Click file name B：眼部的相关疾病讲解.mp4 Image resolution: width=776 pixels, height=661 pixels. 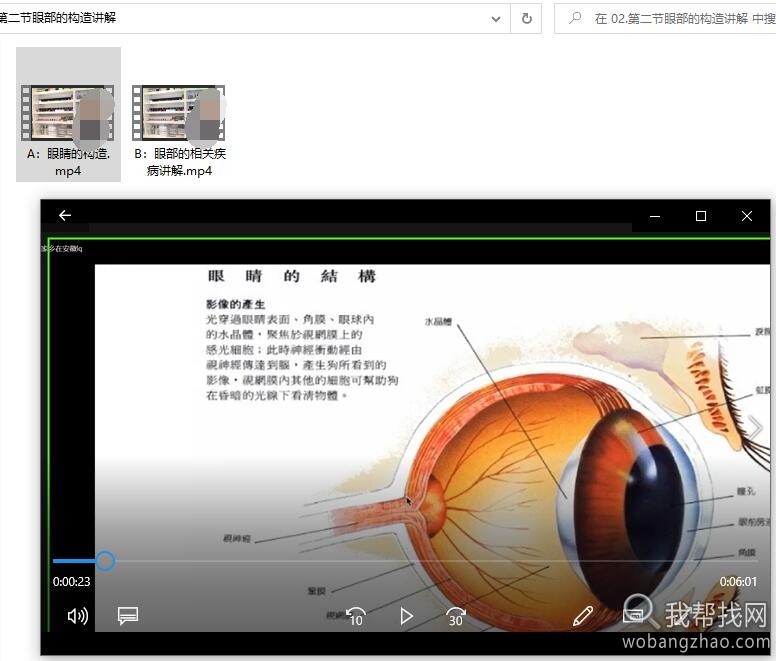click(x=180, y=162)
